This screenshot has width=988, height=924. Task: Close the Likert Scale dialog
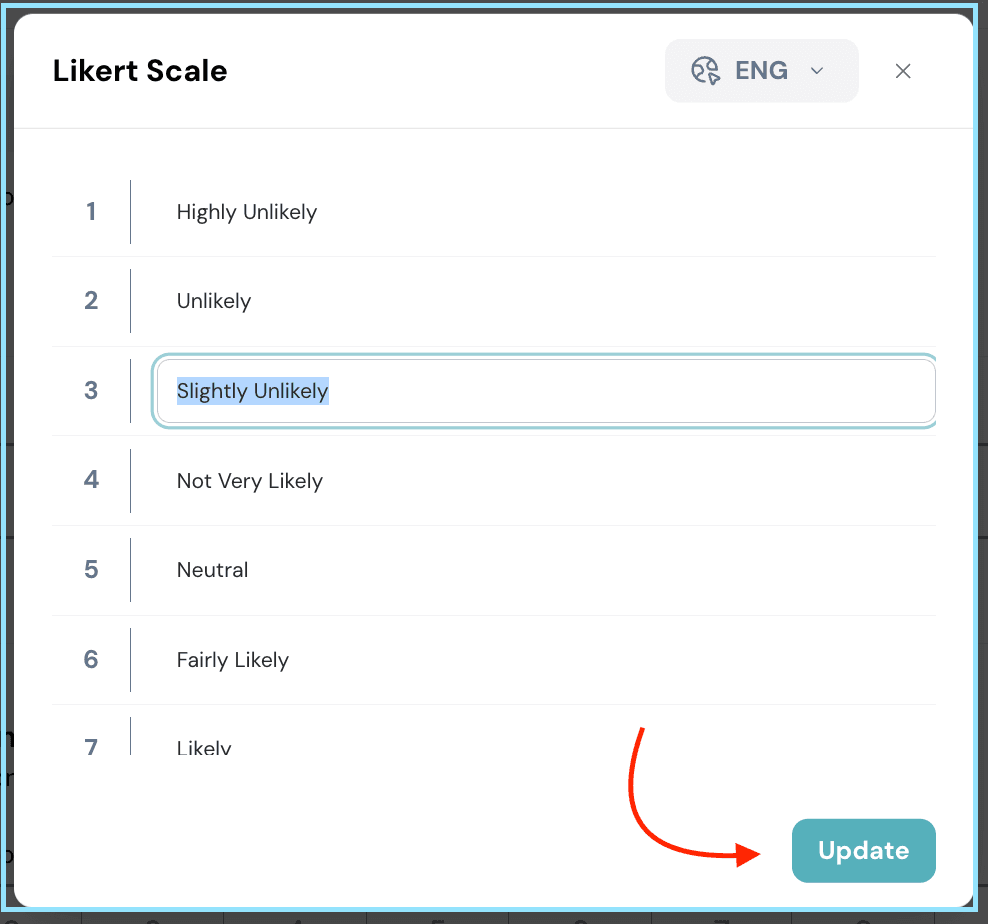coord(903,71)
